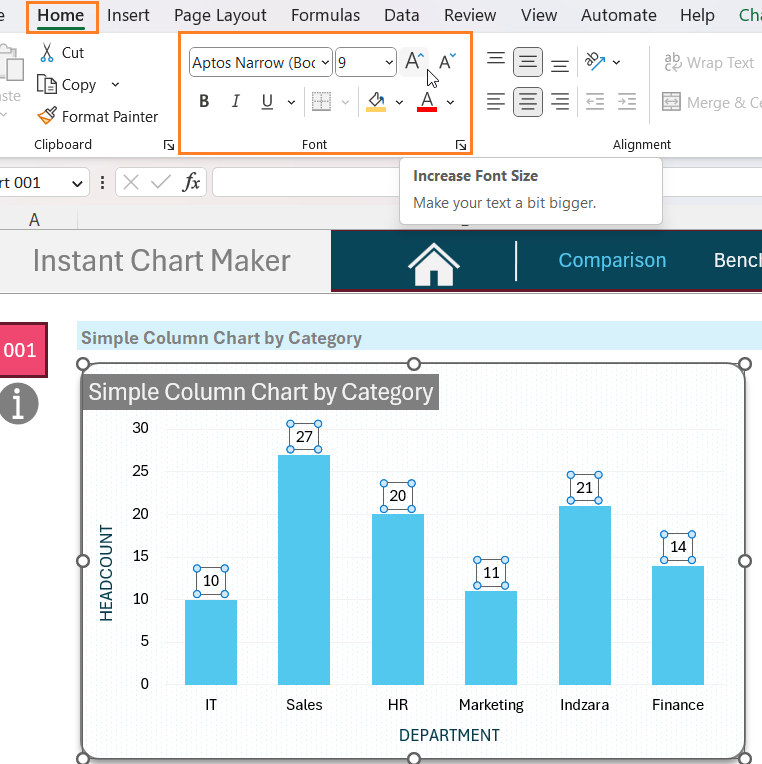Screen dimensions: 762x764
Task: Open the Review tab
Action: pyautogui.click(x=470, y=16)
